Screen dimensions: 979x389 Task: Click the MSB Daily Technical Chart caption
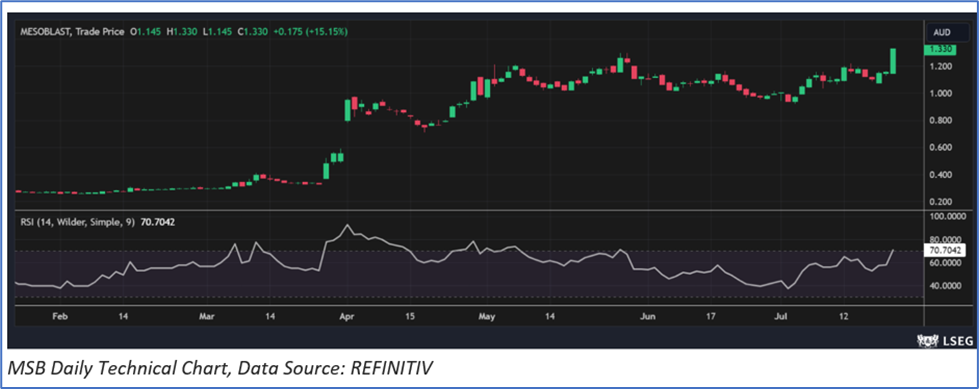220,369
